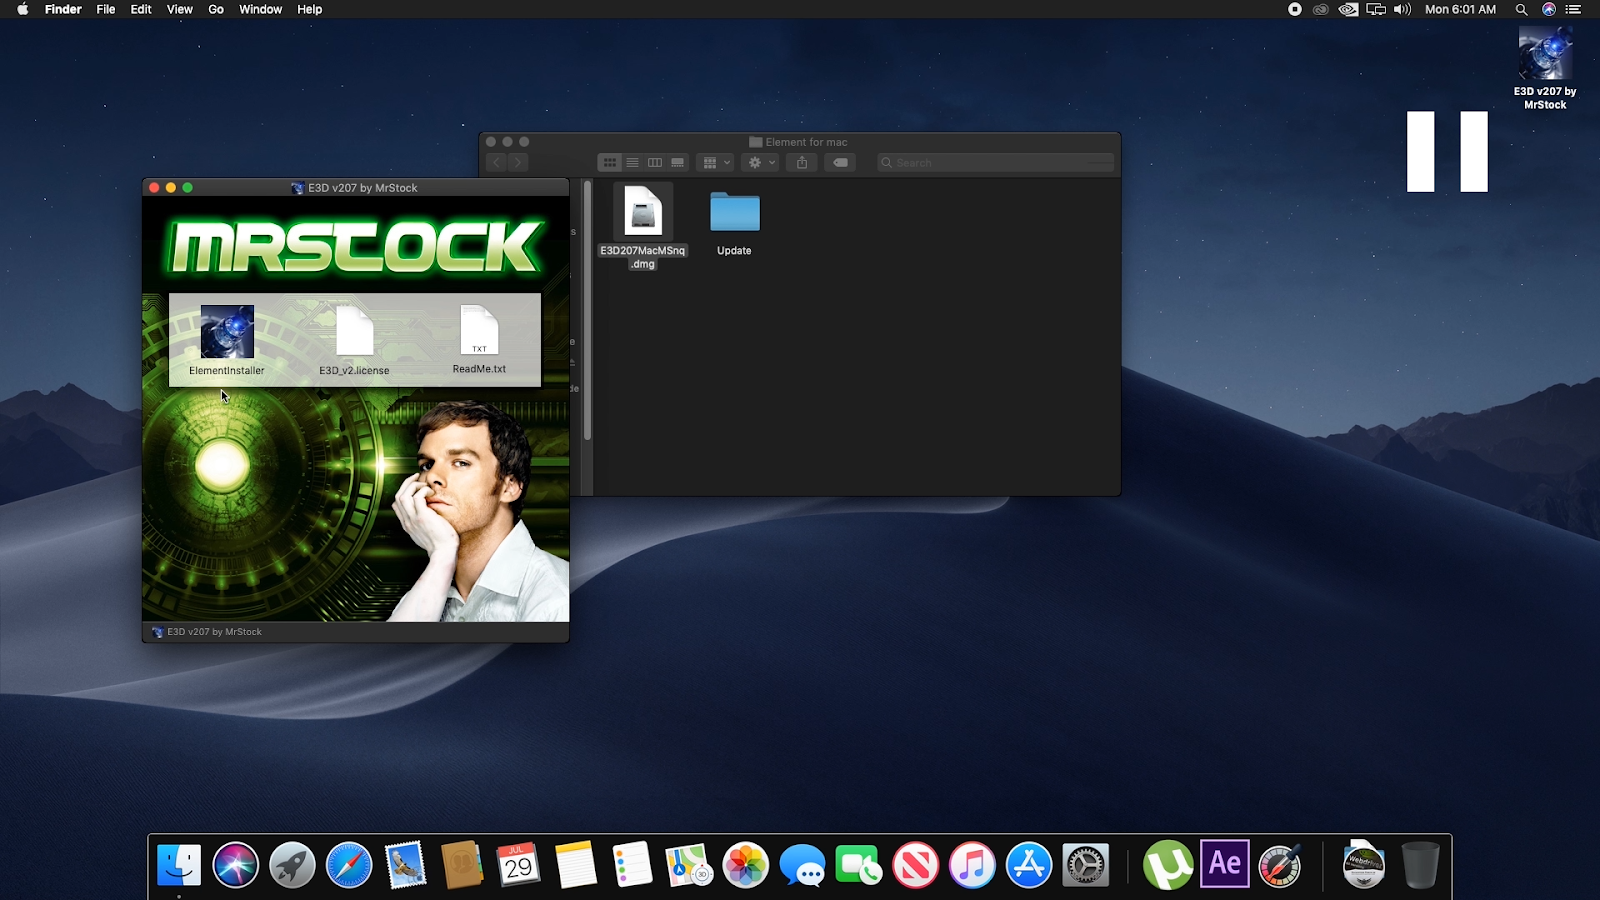
Task: Open the Mail eagle-stamp app in Dock
Action: point(406,865)
